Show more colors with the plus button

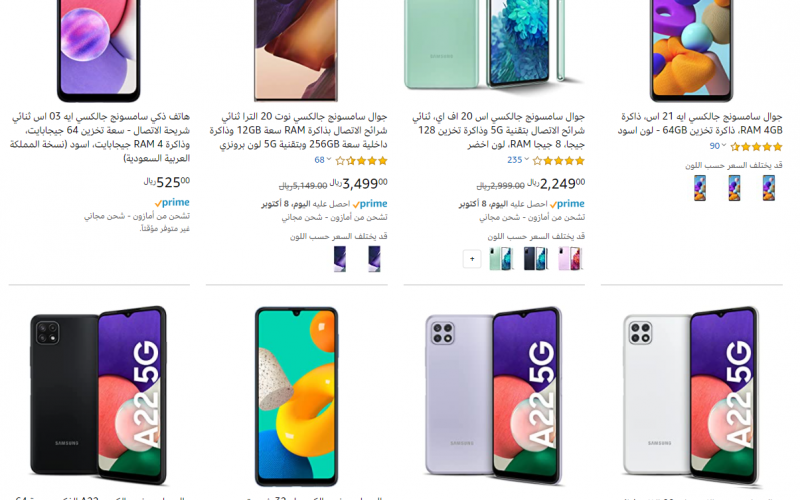(x=472, y=259)
